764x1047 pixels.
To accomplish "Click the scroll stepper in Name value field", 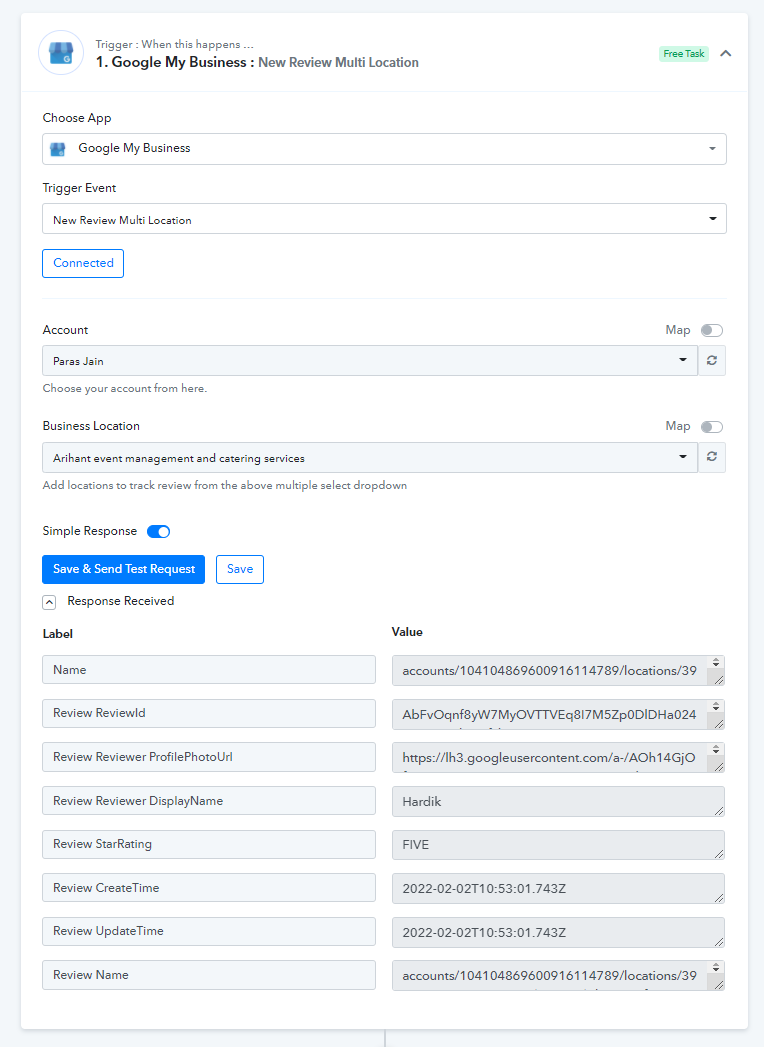I will (x=716, y=662).
